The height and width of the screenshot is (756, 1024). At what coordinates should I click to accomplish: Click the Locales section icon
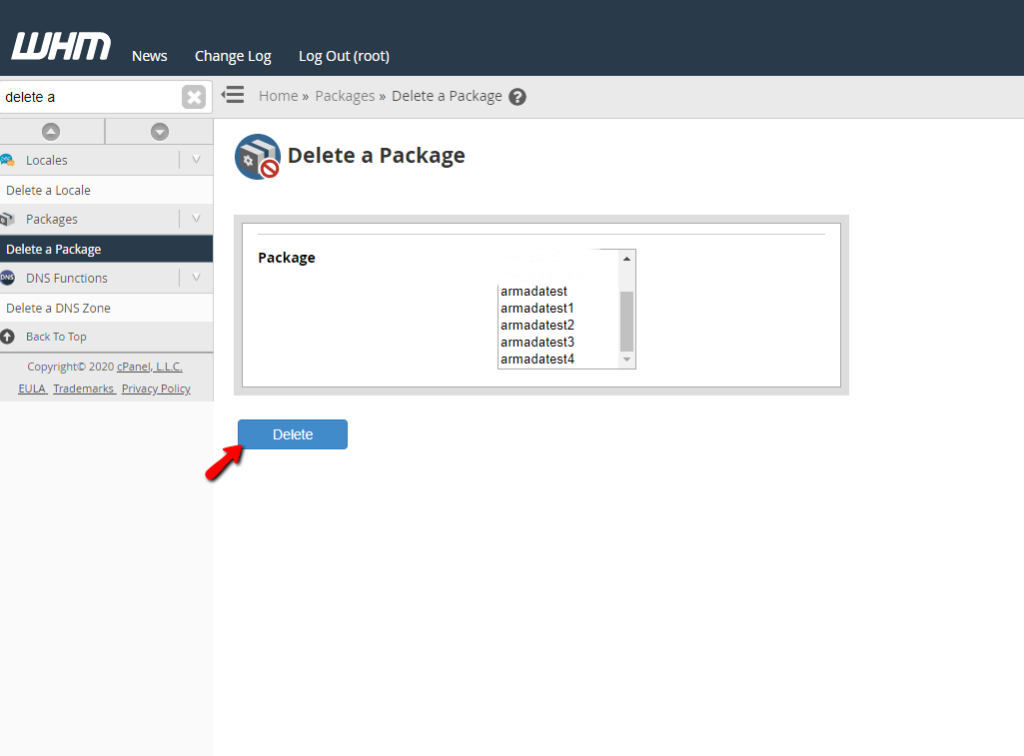7,160
